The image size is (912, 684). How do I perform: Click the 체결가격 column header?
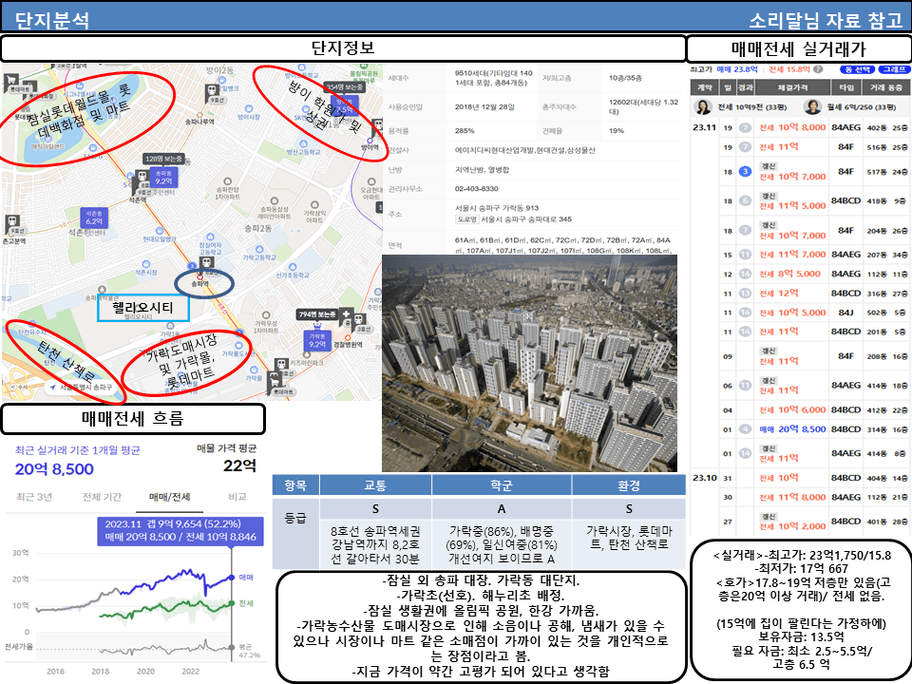[792, 87]
